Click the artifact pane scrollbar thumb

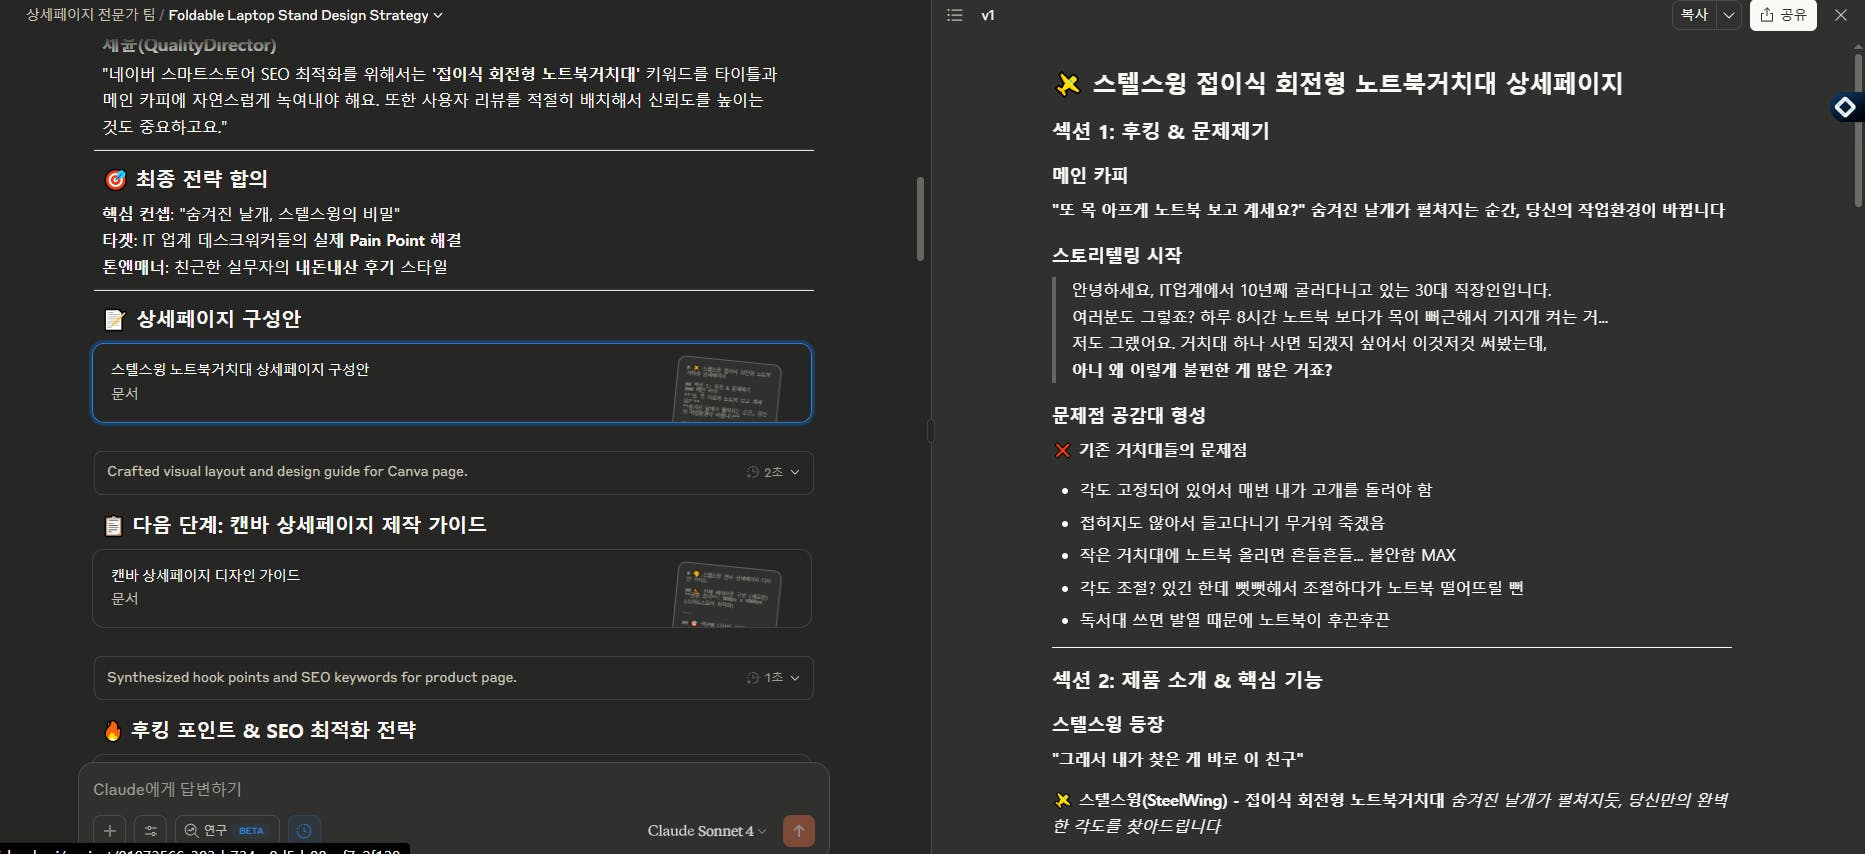[1859, 130]
